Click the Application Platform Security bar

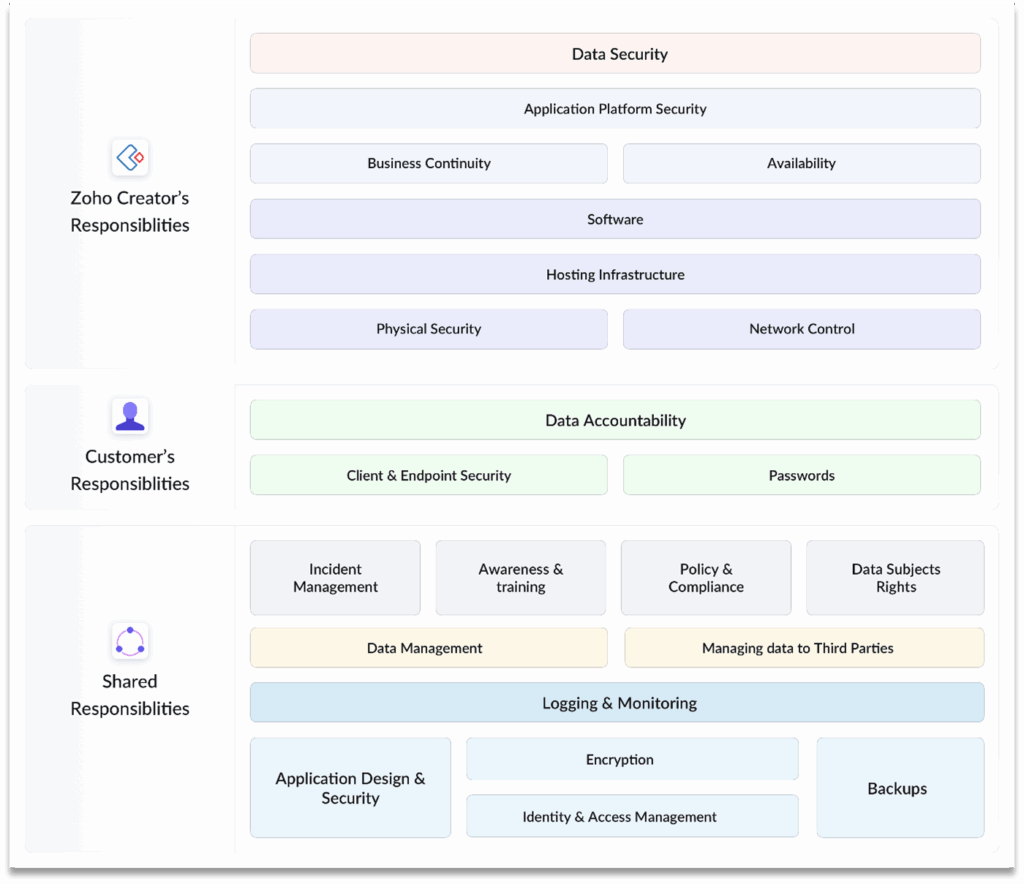(615, 109)
